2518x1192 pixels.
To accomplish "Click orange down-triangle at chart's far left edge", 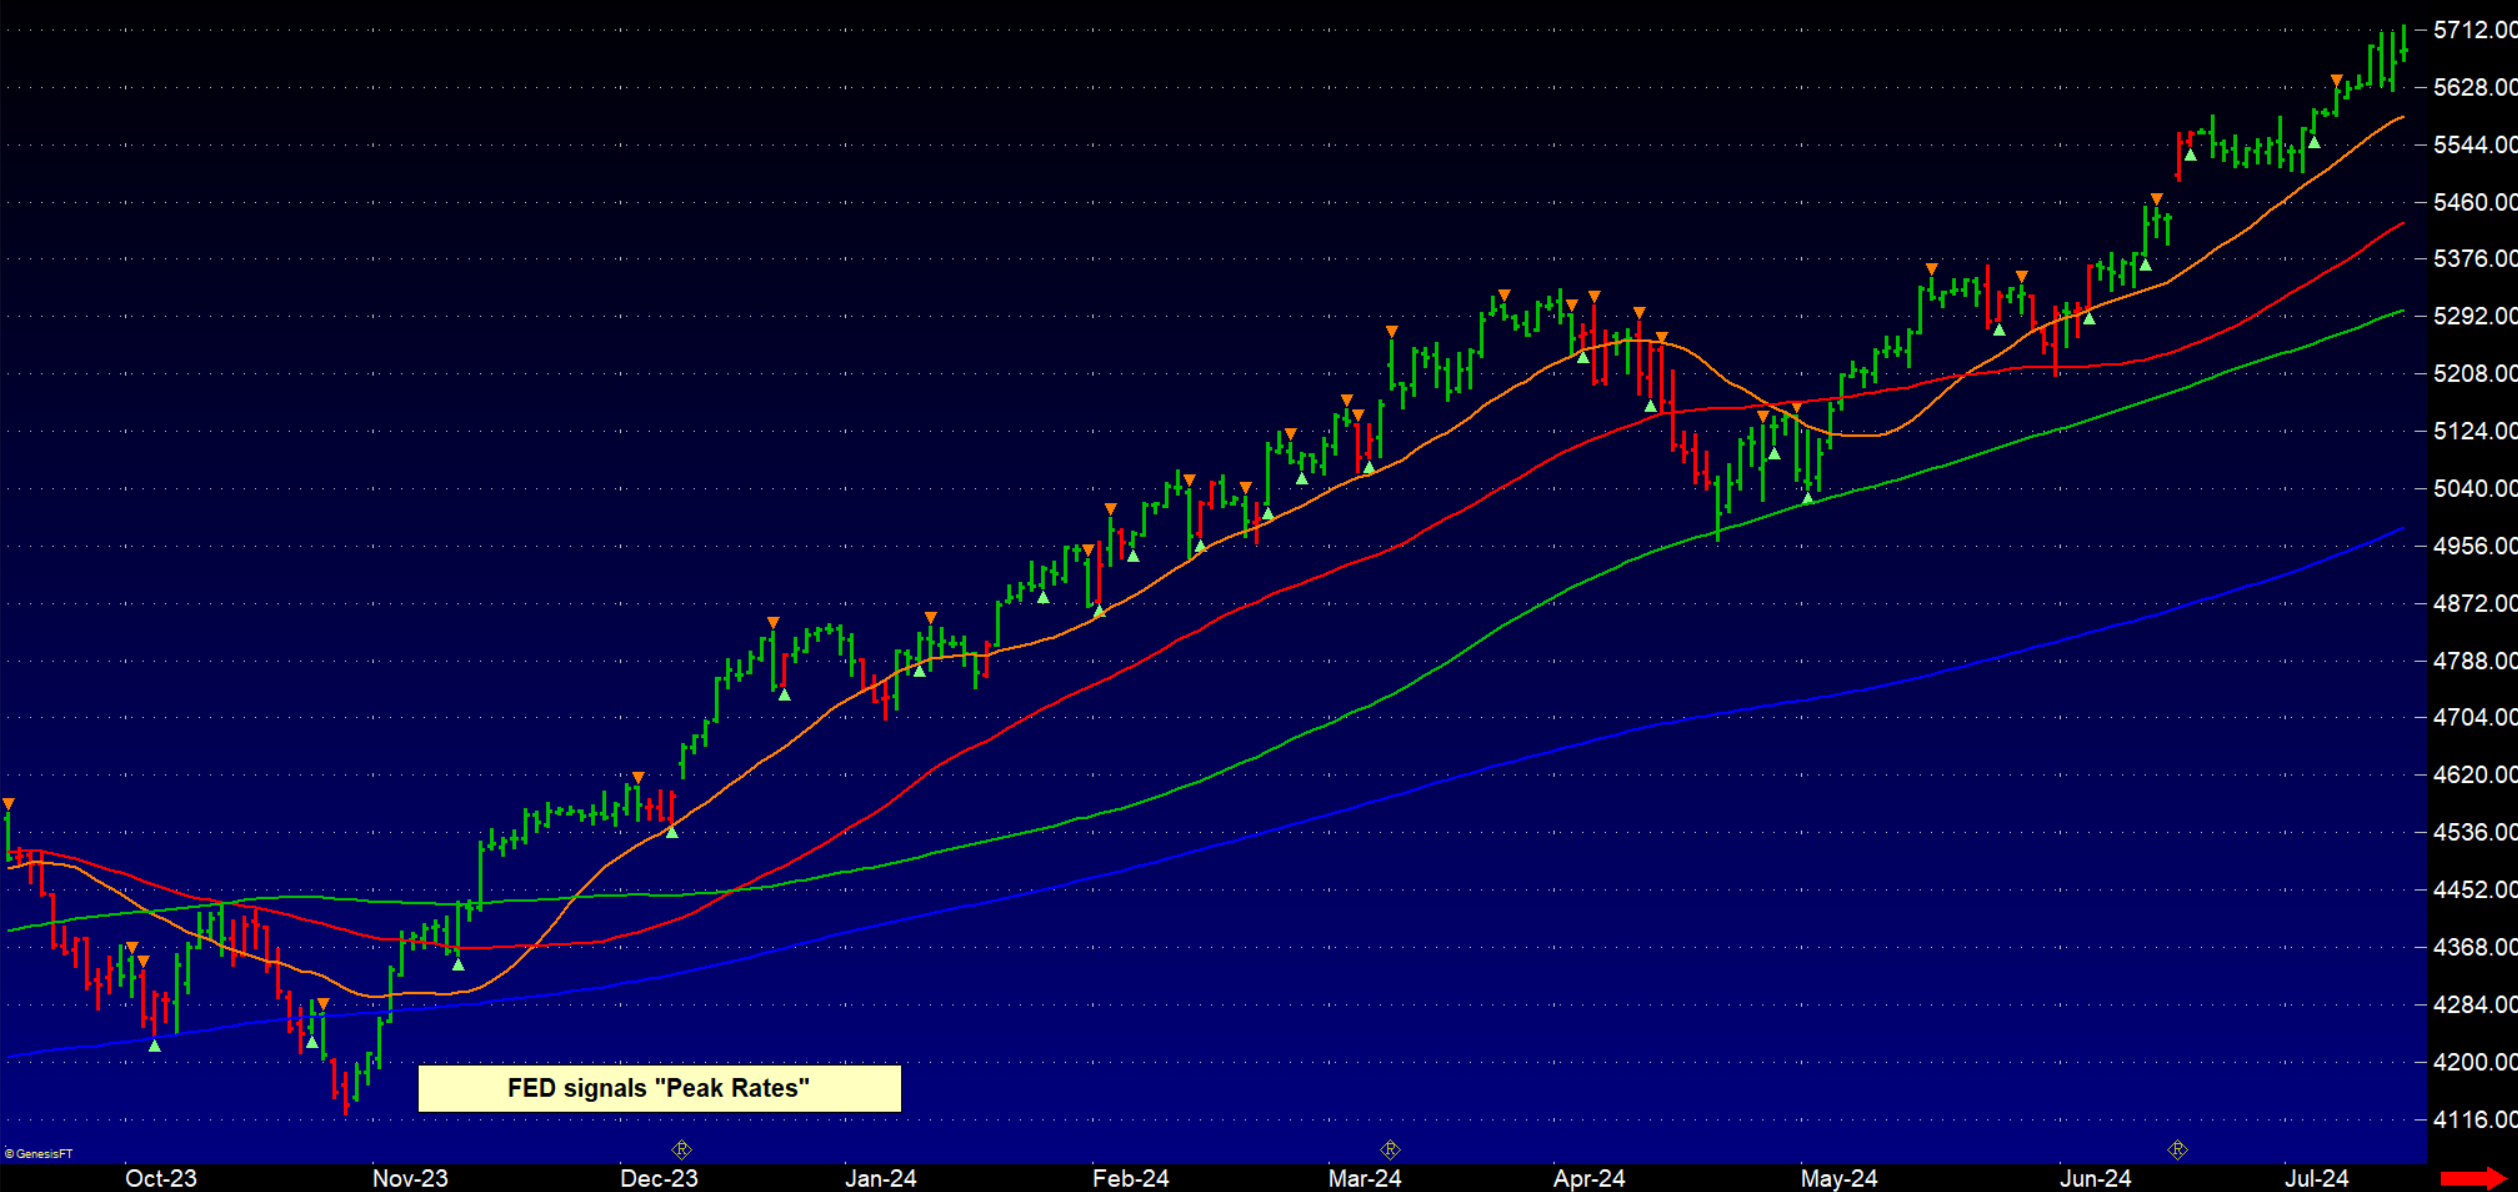I will (x=8, y=804).
